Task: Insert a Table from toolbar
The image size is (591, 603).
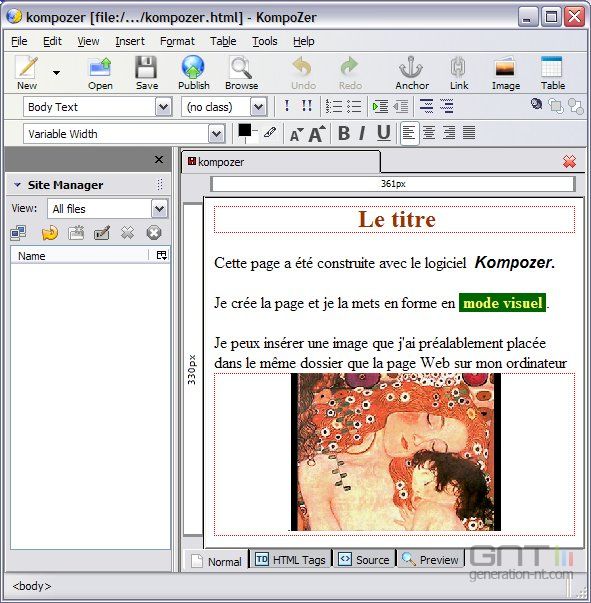Action: click(553, 73)
